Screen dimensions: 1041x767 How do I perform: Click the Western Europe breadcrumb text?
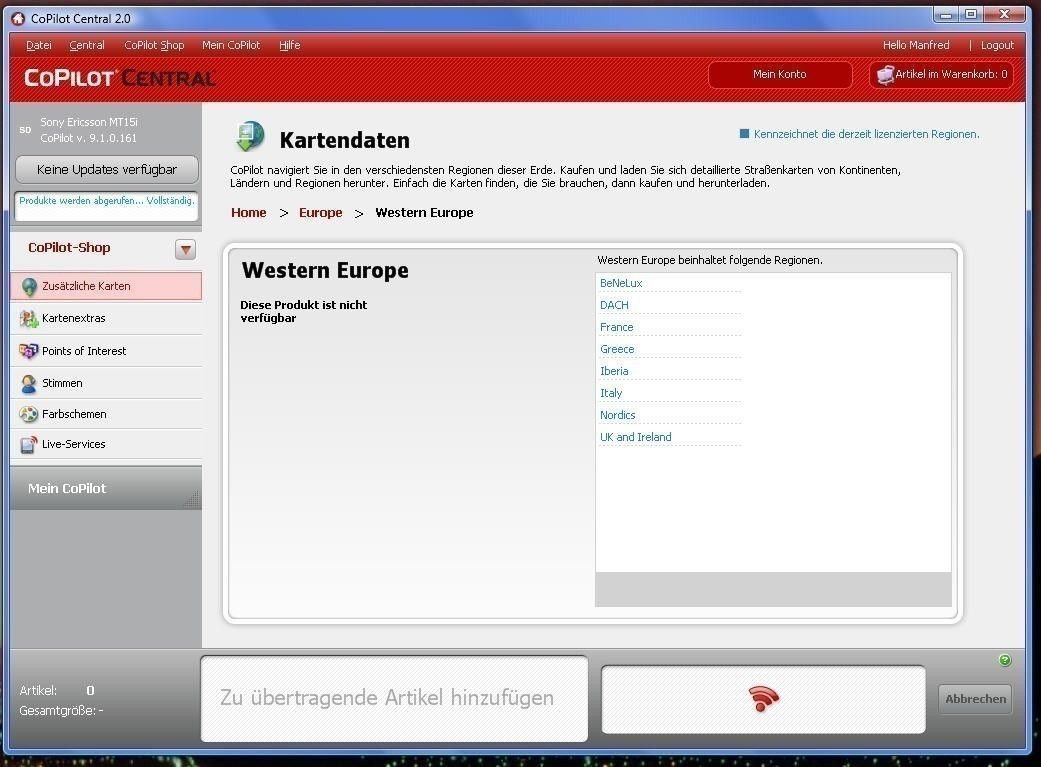point(424,213)
